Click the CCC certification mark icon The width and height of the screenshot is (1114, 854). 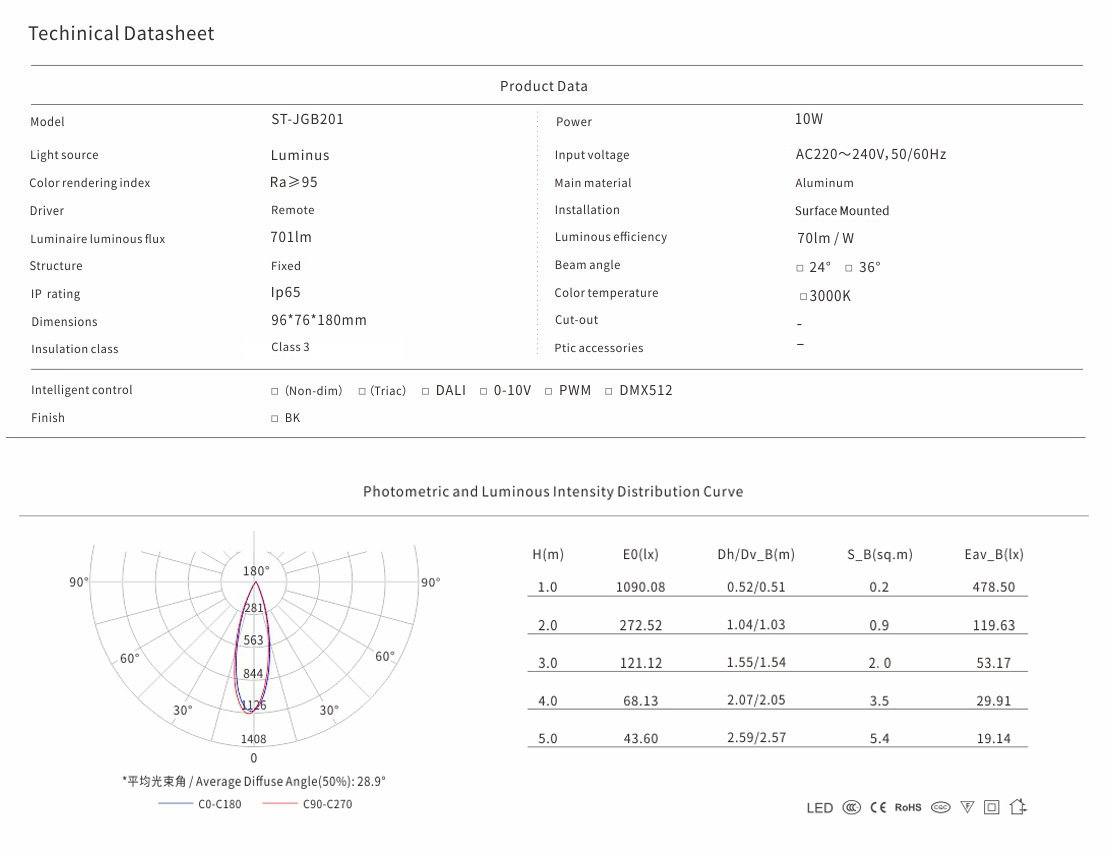point(851,808)
